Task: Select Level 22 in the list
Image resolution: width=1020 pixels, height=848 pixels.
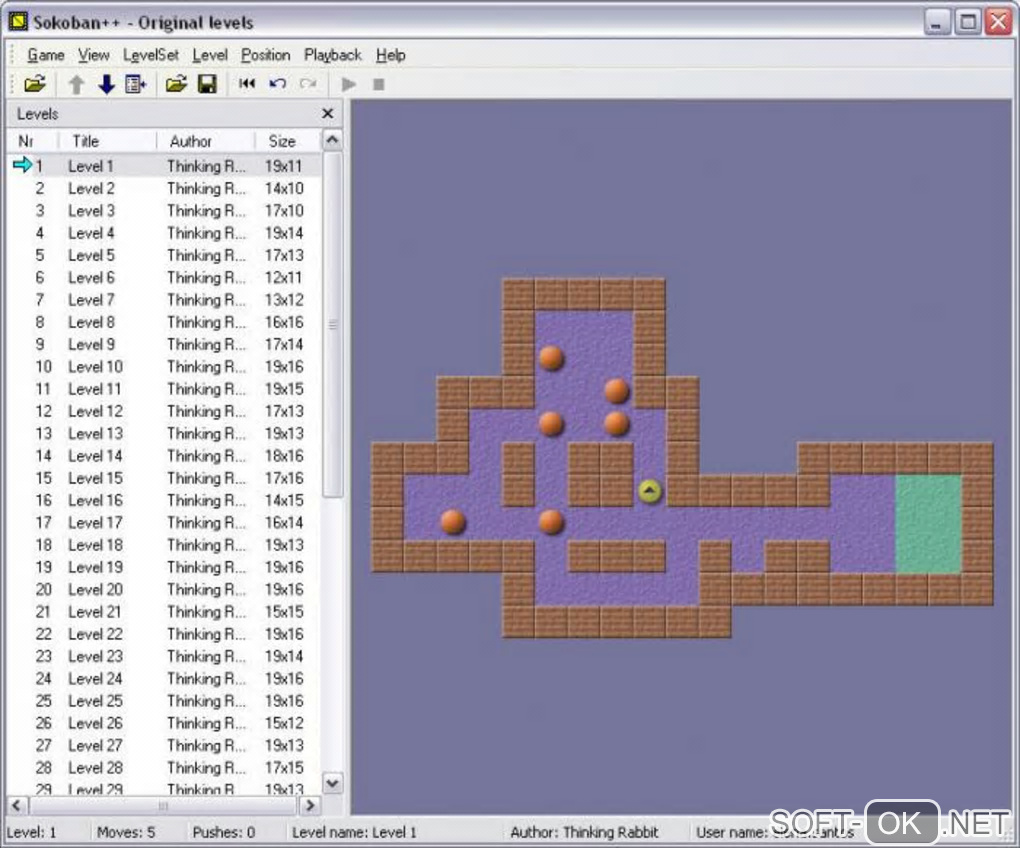Action: tap(165, 634)
